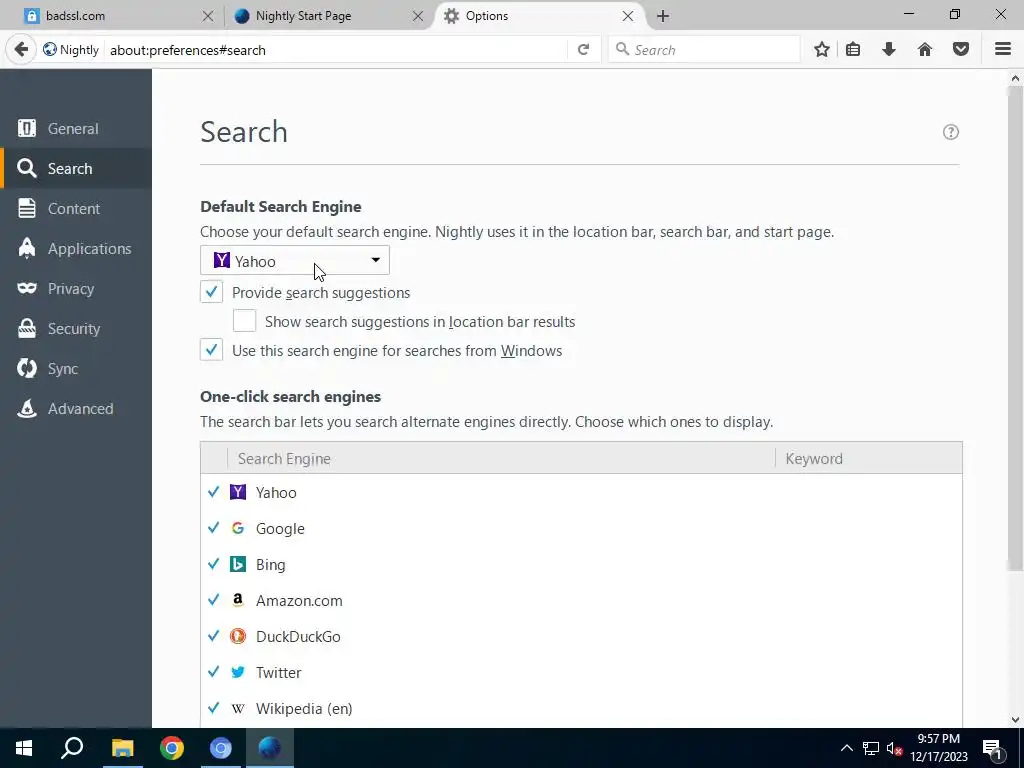Click the Yahoo icon in engines list

[238, 492]
